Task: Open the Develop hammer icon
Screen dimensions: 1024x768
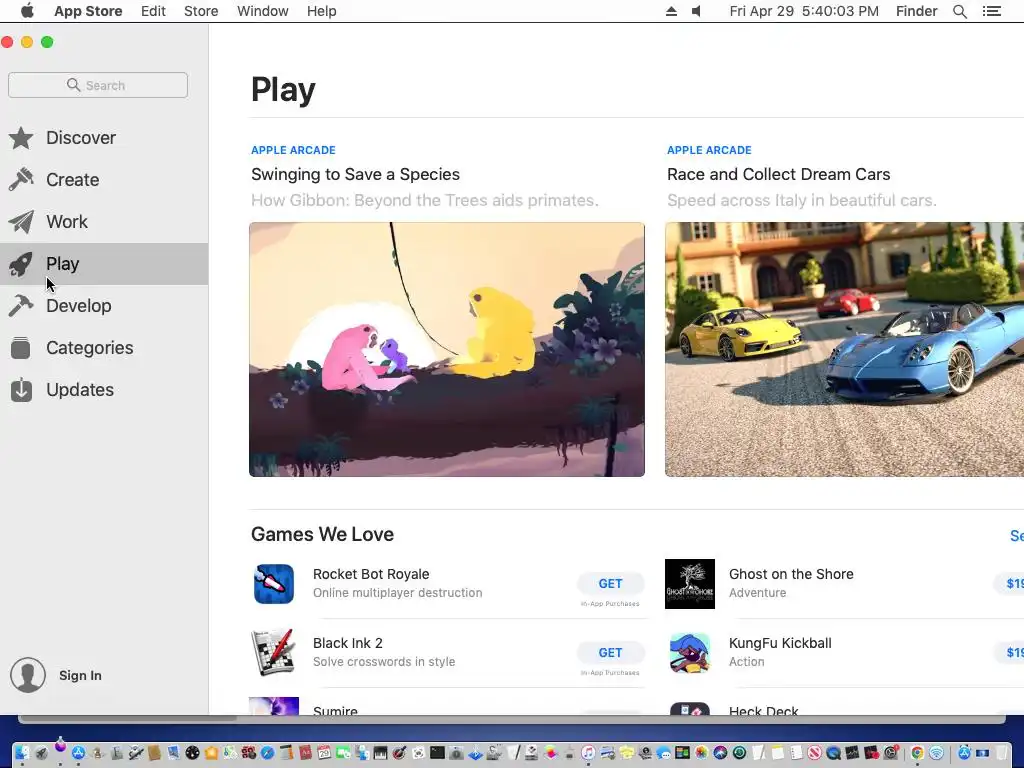Action: click(x=22, y=306)
